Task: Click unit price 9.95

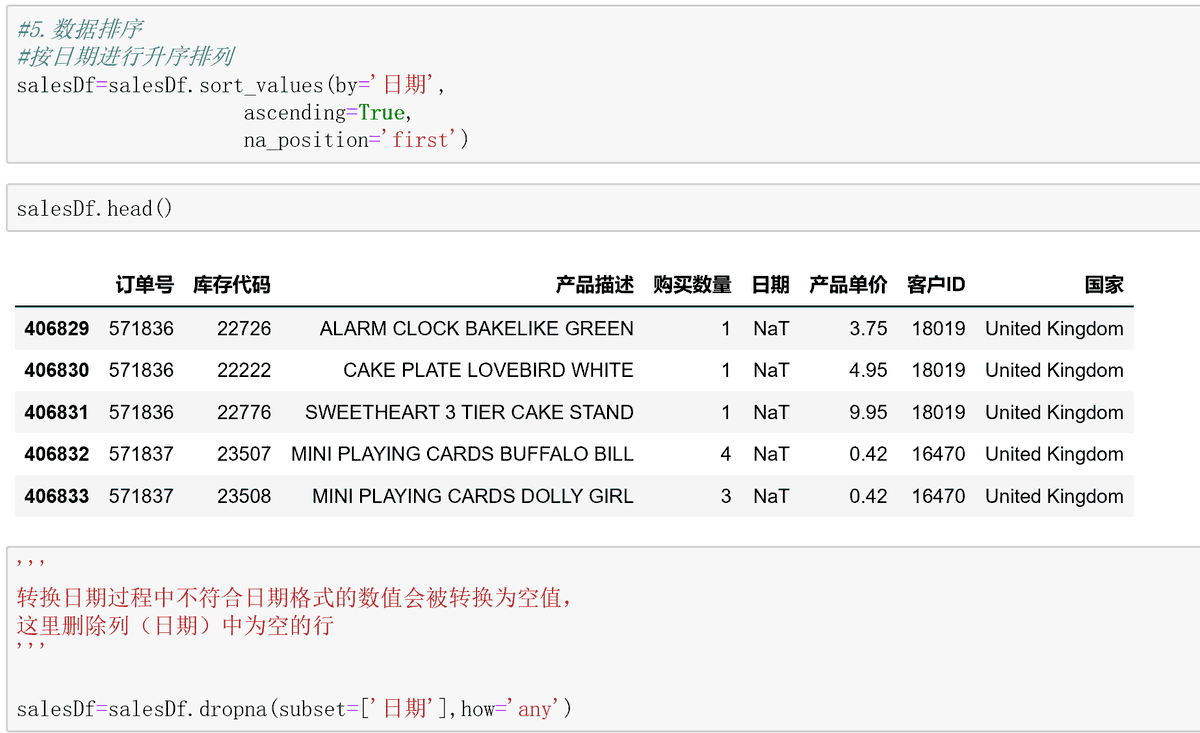Action: (868, 412)
